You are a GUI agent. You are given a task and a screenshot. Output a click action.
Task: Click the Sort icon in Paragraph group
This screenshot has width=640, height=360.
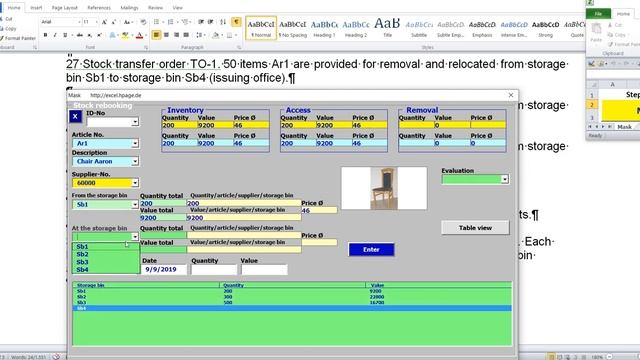(x=223, y=22)
